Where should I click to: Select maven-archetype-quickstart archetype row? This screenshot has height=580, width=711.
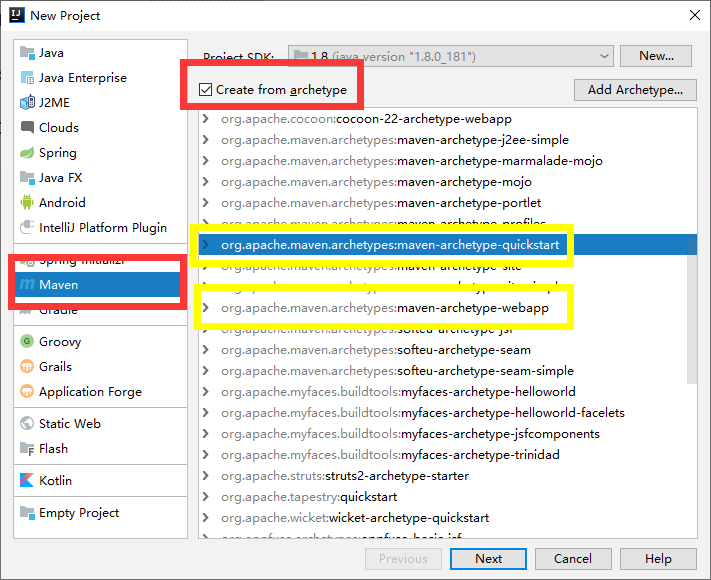click(448, 245)
